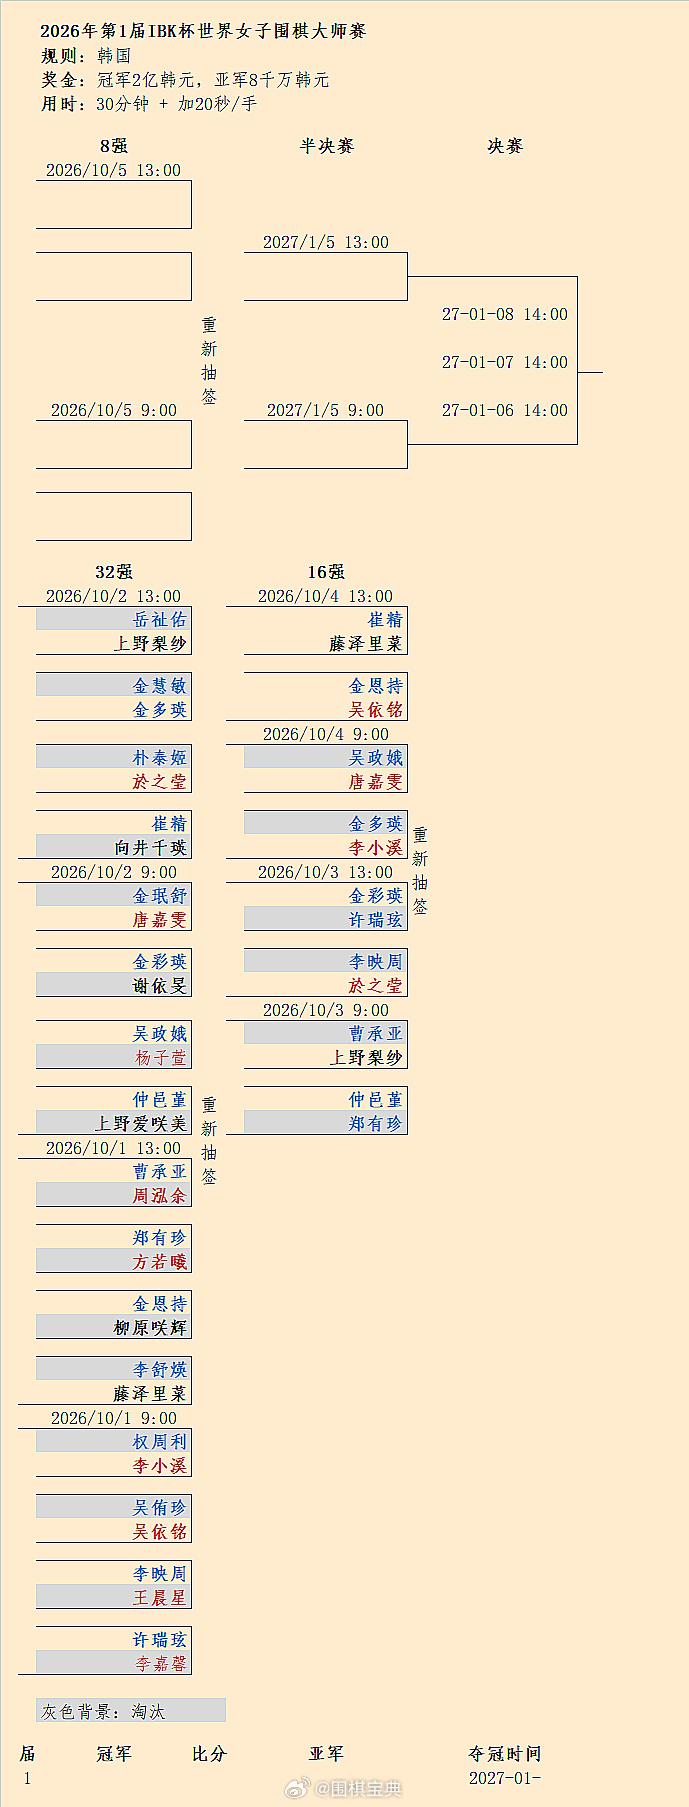The width and height of the screenshot is (689, 1807).
Task: Select eliminated player 王晨星
Action: [160, 1598]
